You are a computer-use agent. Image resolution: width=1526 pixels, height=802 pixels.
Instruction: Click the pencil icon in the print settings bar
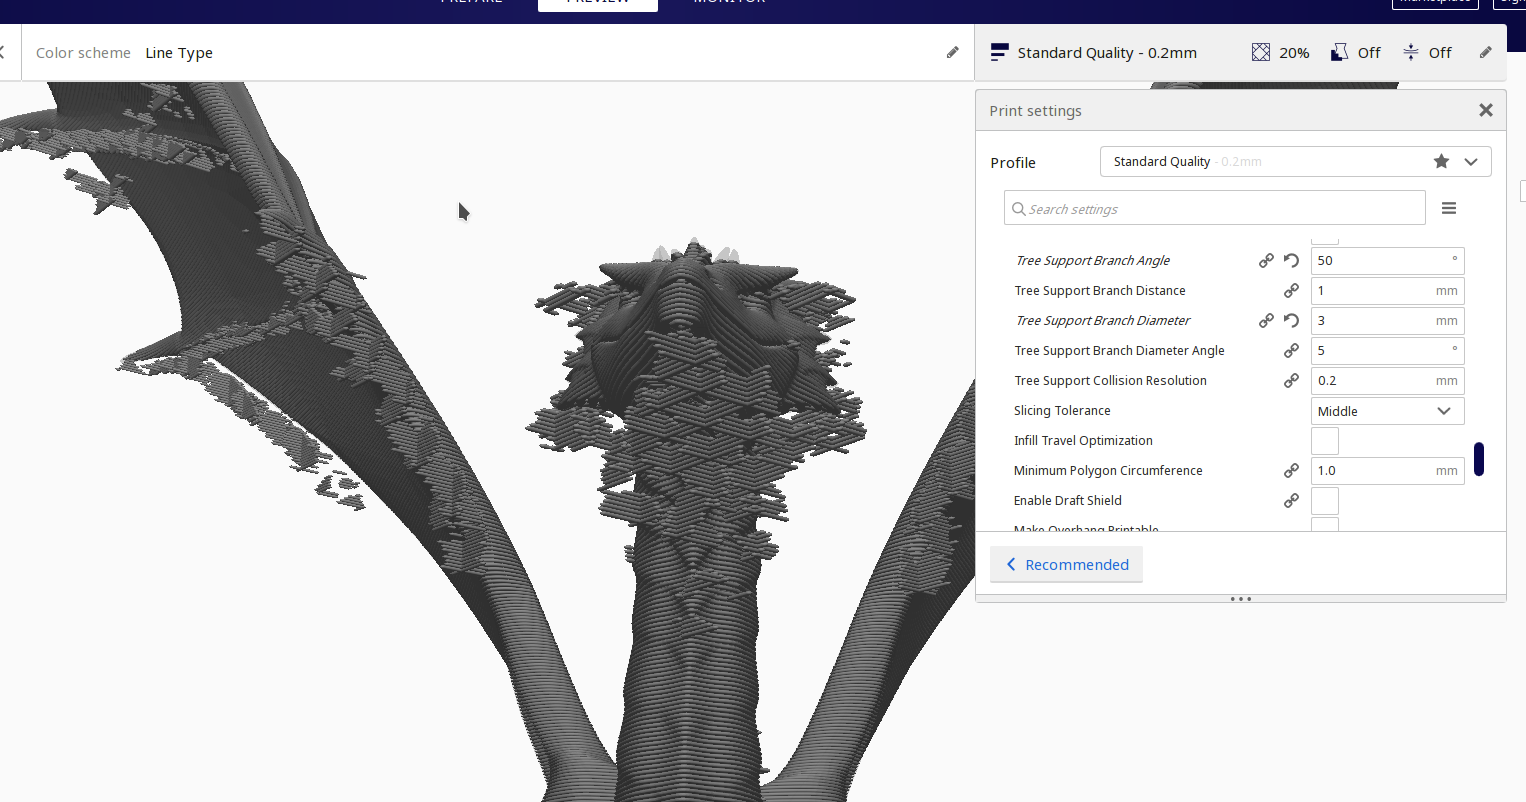click(1486, 52)
